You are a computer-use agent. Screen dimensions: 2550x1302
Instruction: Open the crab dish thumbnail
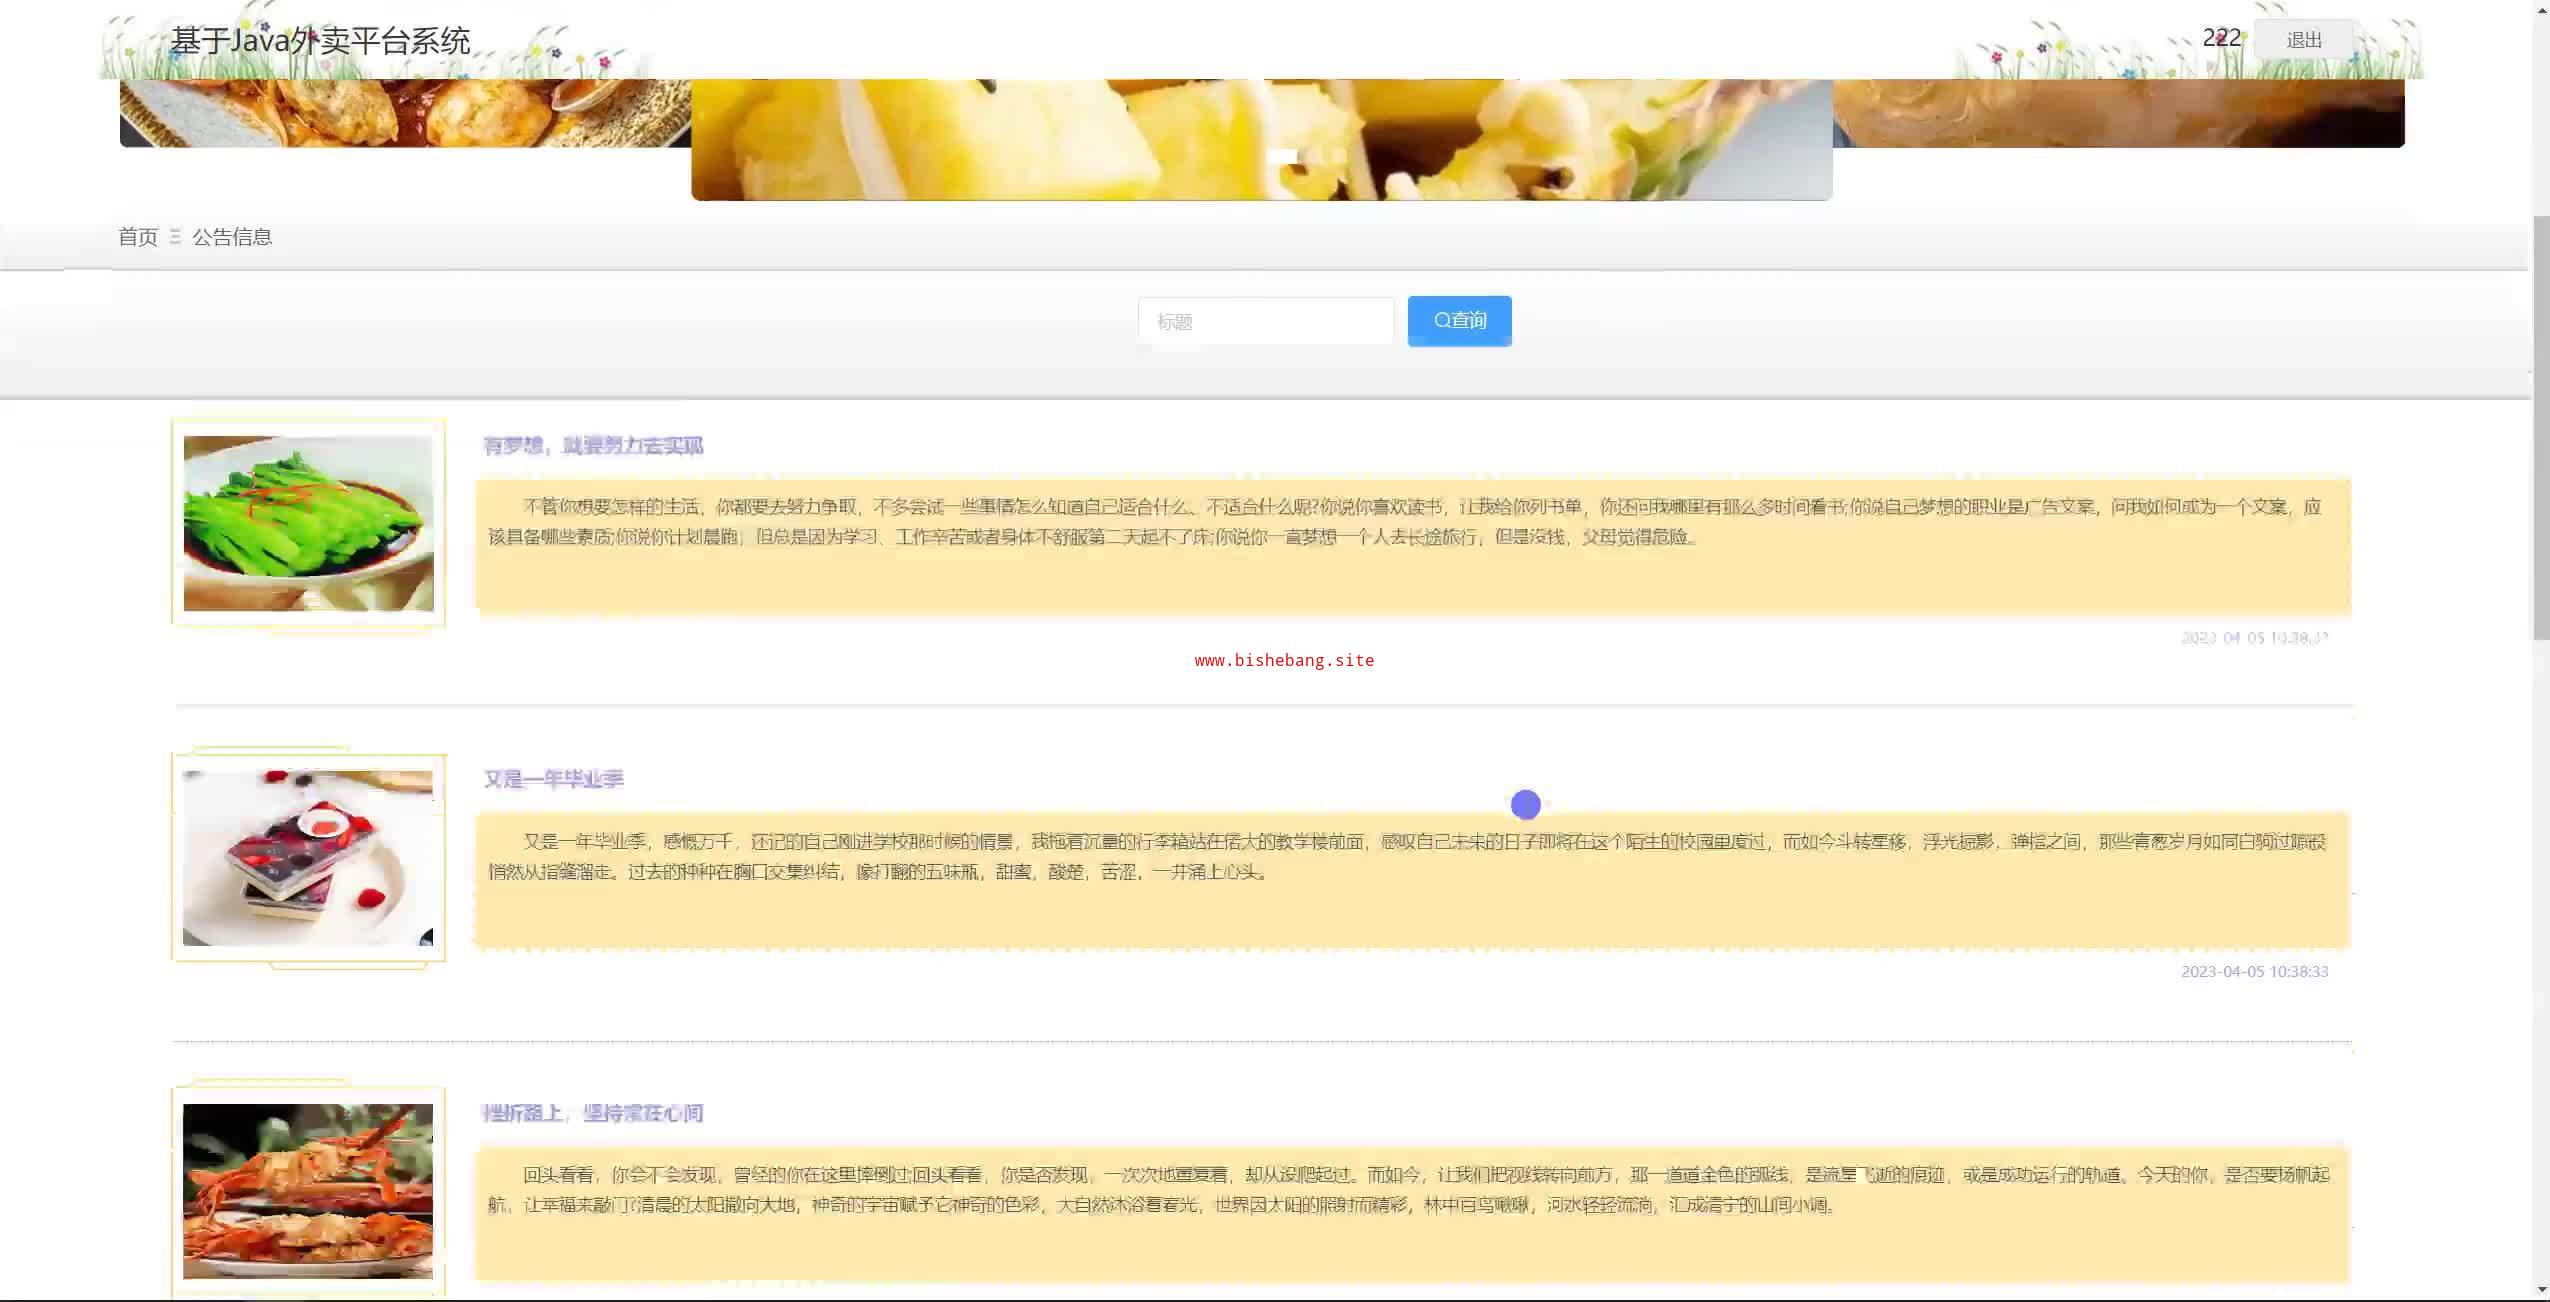pyautogui.click(x=308, y=1190)
